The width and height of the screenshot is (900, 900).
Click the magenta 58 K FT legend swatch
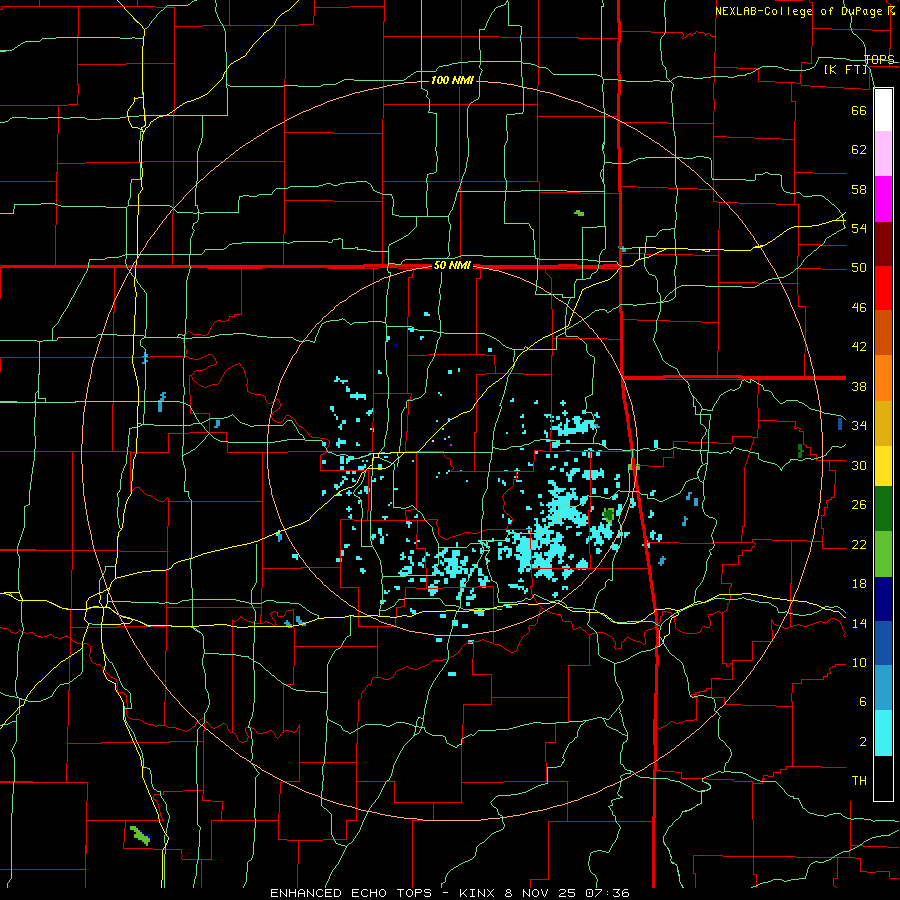(883, 199)
